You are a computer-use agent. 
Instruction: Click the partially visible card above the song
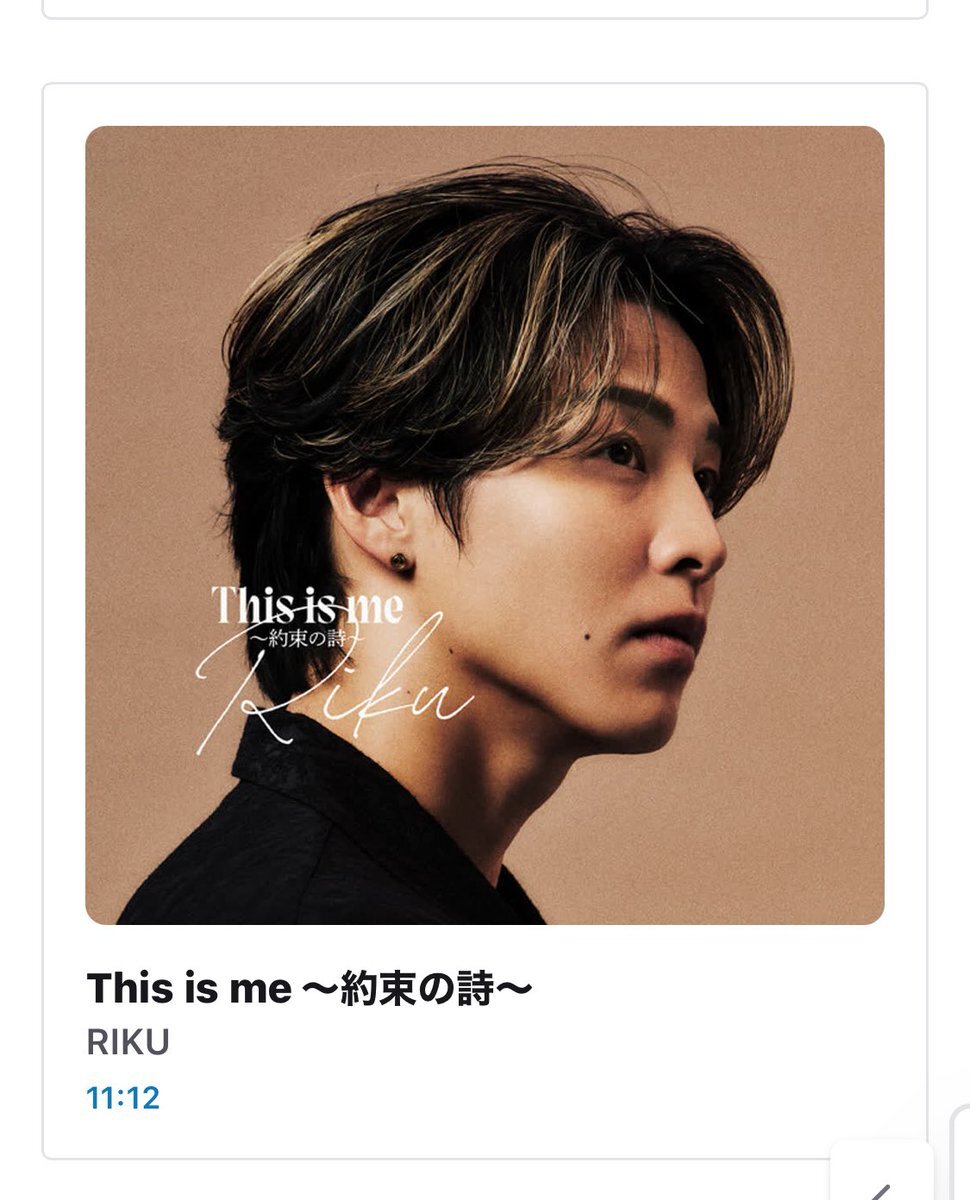485,9
